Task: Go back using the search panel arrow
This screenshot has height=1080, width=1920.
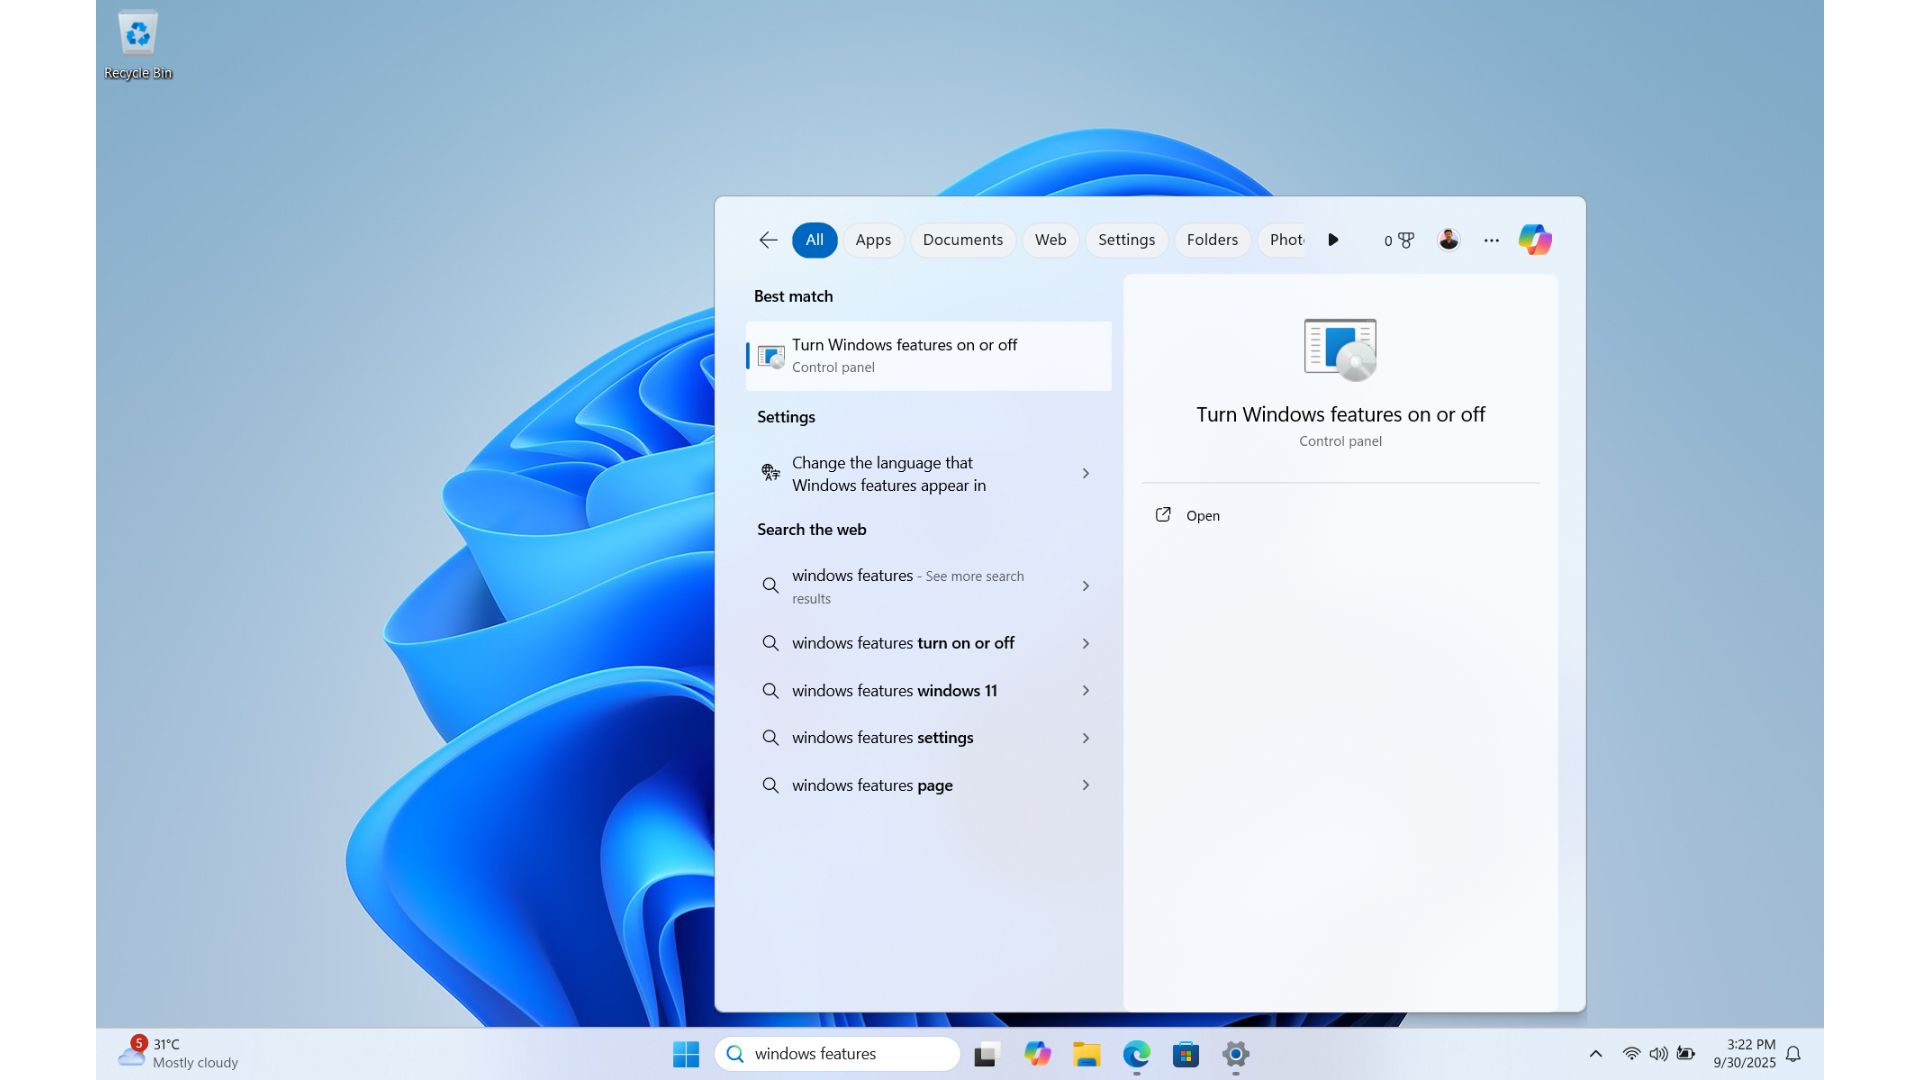Action: tap(768, 240)
